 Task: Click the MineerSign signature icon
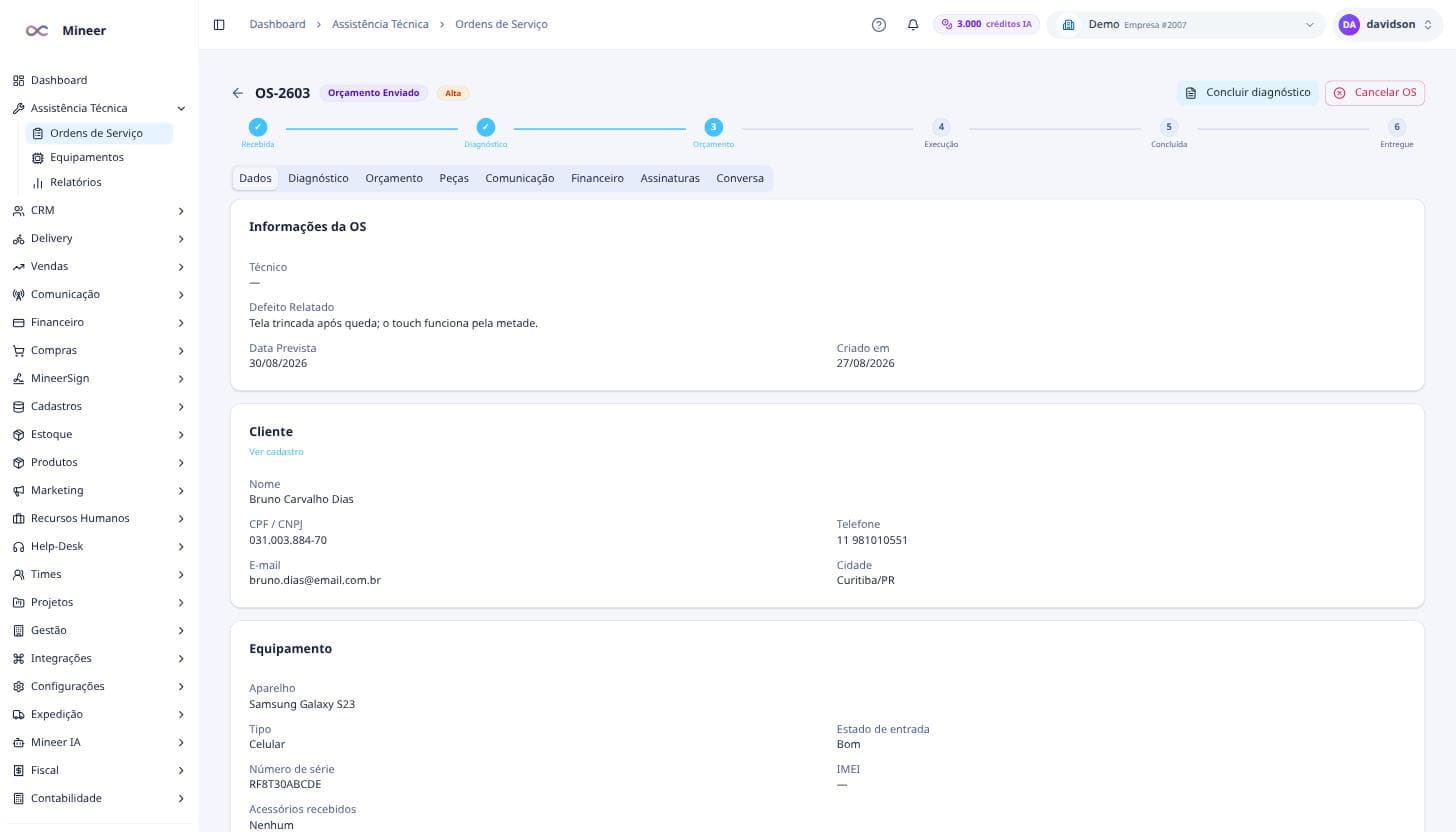pos(19,378)
